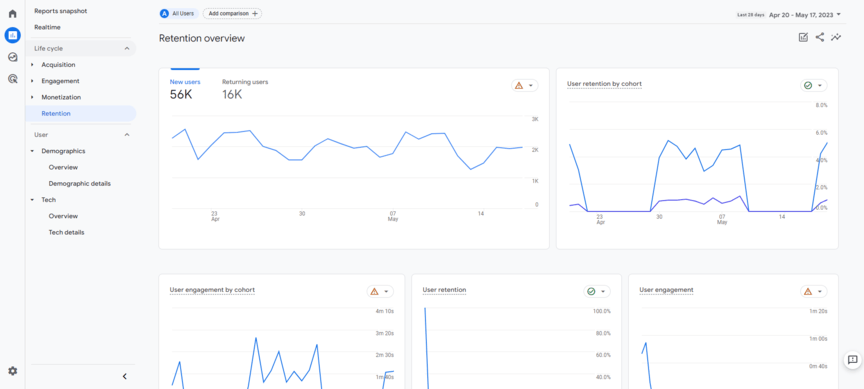Image resolution: width=864 pixels, height=389 pixels.
Task: Open warning dropdown on User engagement card
Action: [813, 291]
